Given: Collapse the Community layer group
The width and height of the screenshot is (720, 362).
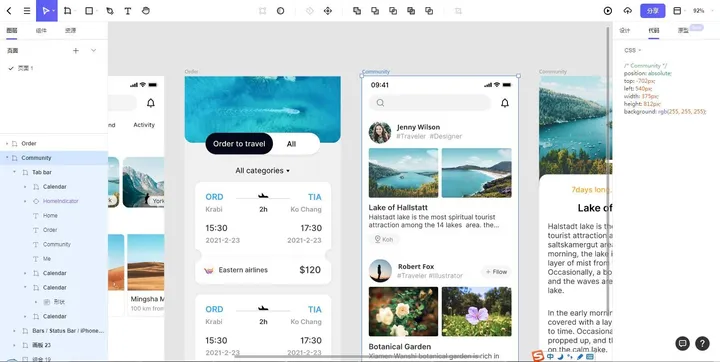Looking at the screenshot, I should (7, 158).
